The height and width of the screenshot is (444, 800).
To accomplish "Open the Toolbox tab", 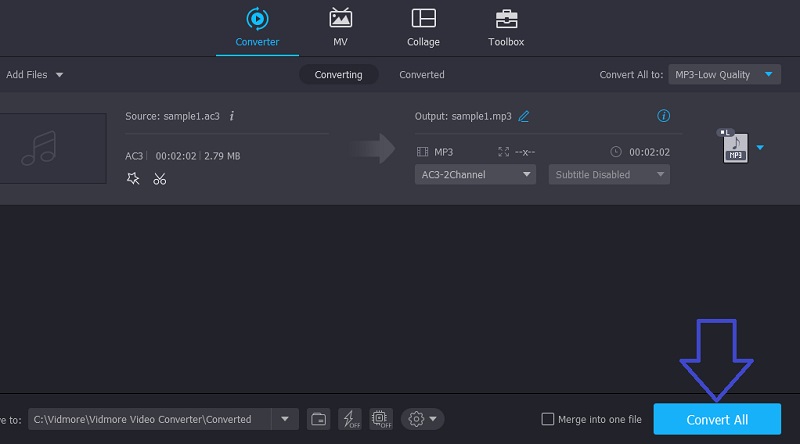I will tap(506, 27).
